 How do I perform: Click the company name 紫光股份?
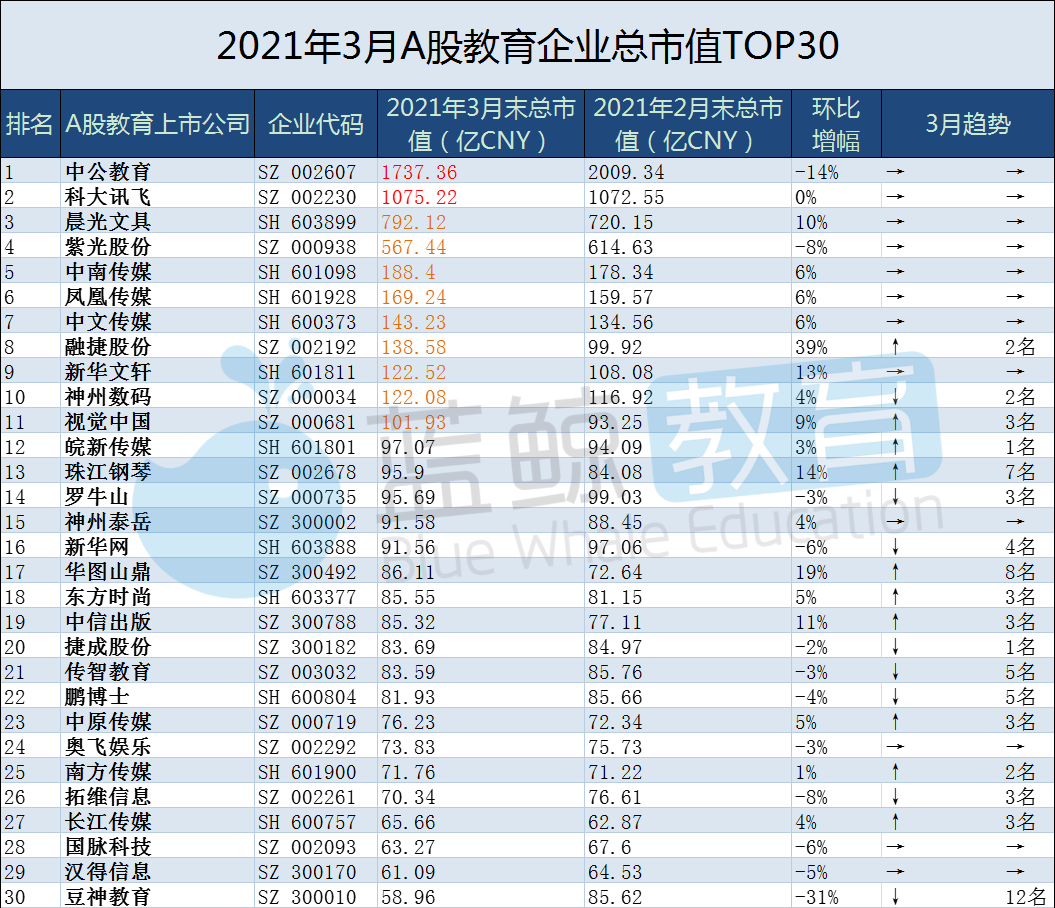point(108,247)
